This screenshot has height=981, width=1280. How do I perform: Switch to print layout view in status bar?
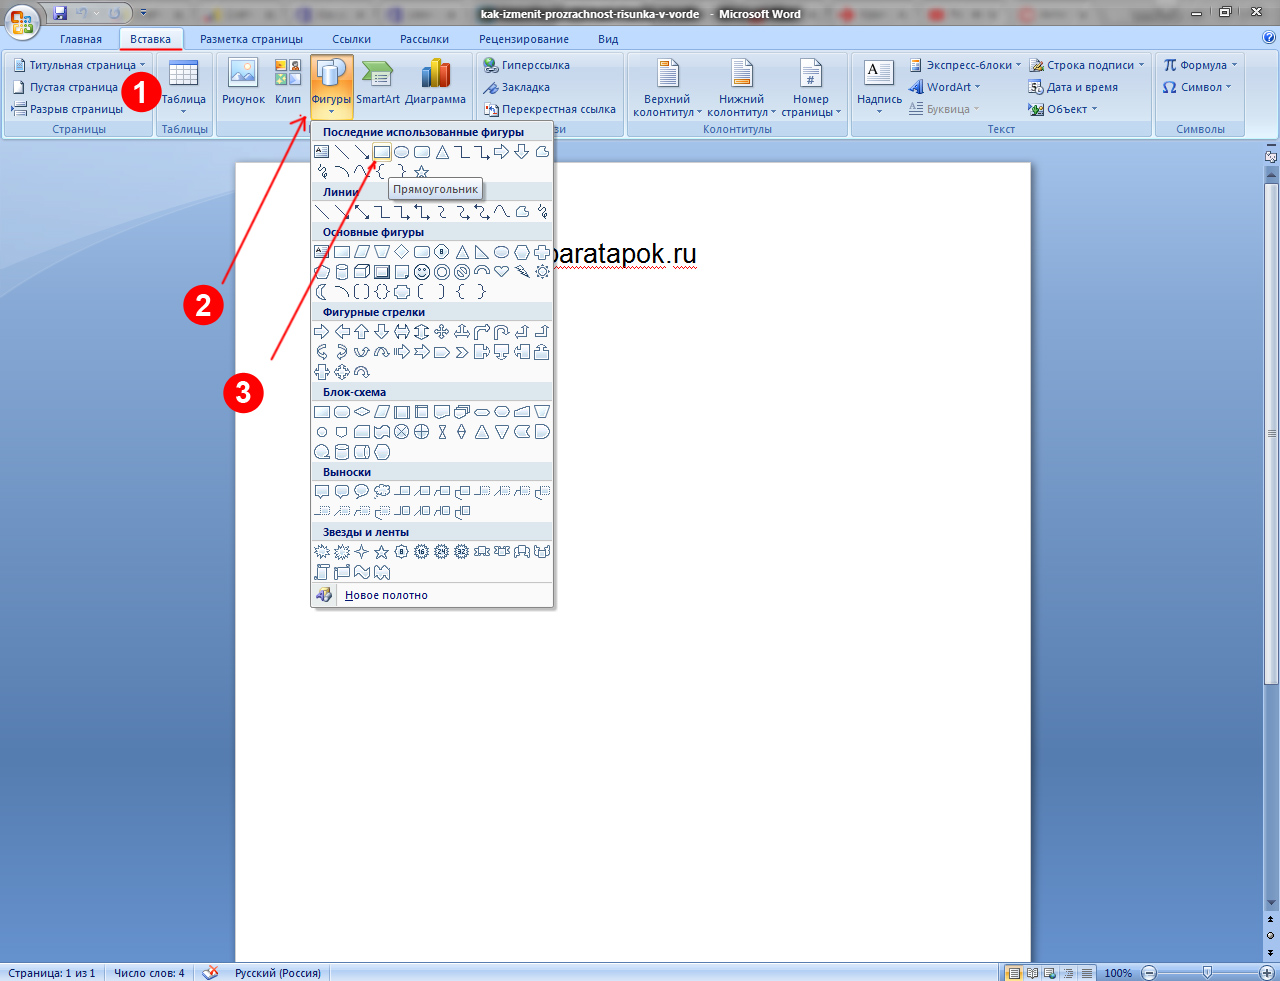point(1014,973)
